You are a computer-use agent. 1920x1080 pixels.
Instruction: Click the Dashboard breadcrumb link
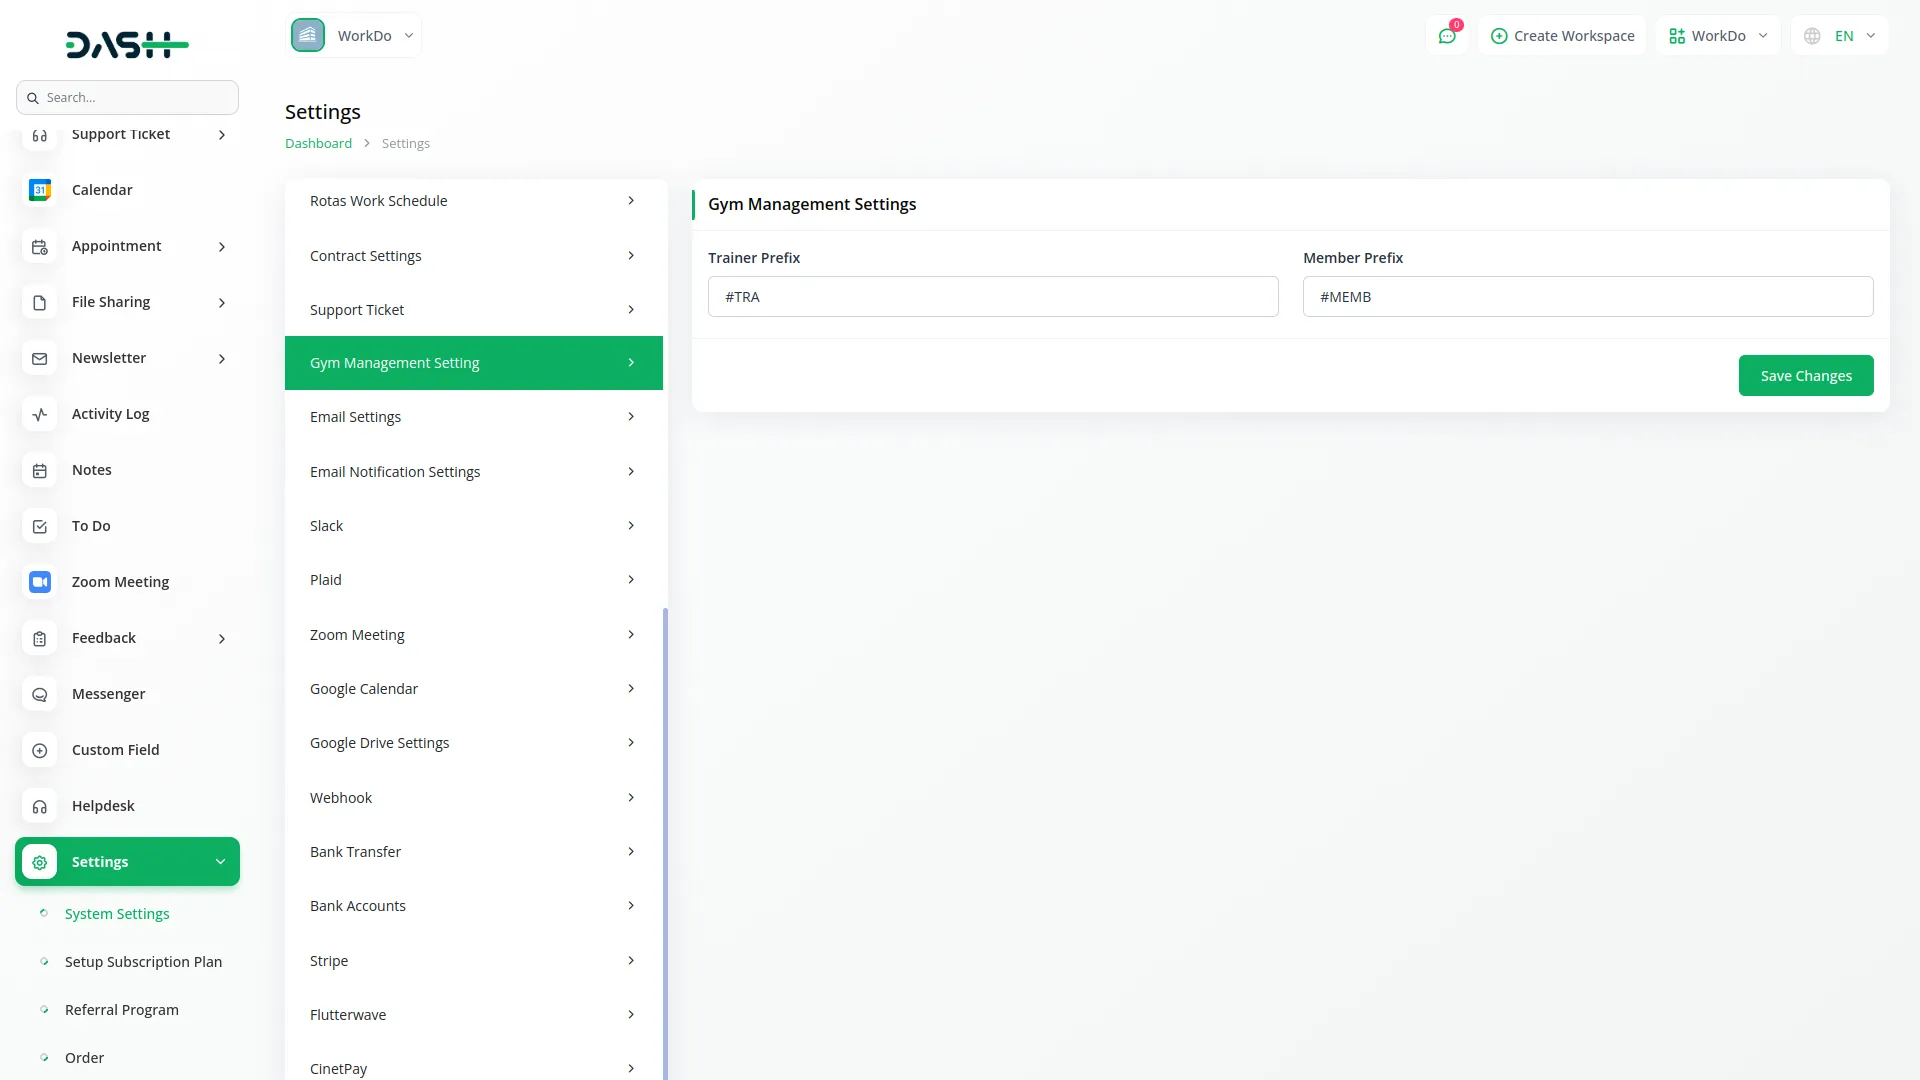318,144
